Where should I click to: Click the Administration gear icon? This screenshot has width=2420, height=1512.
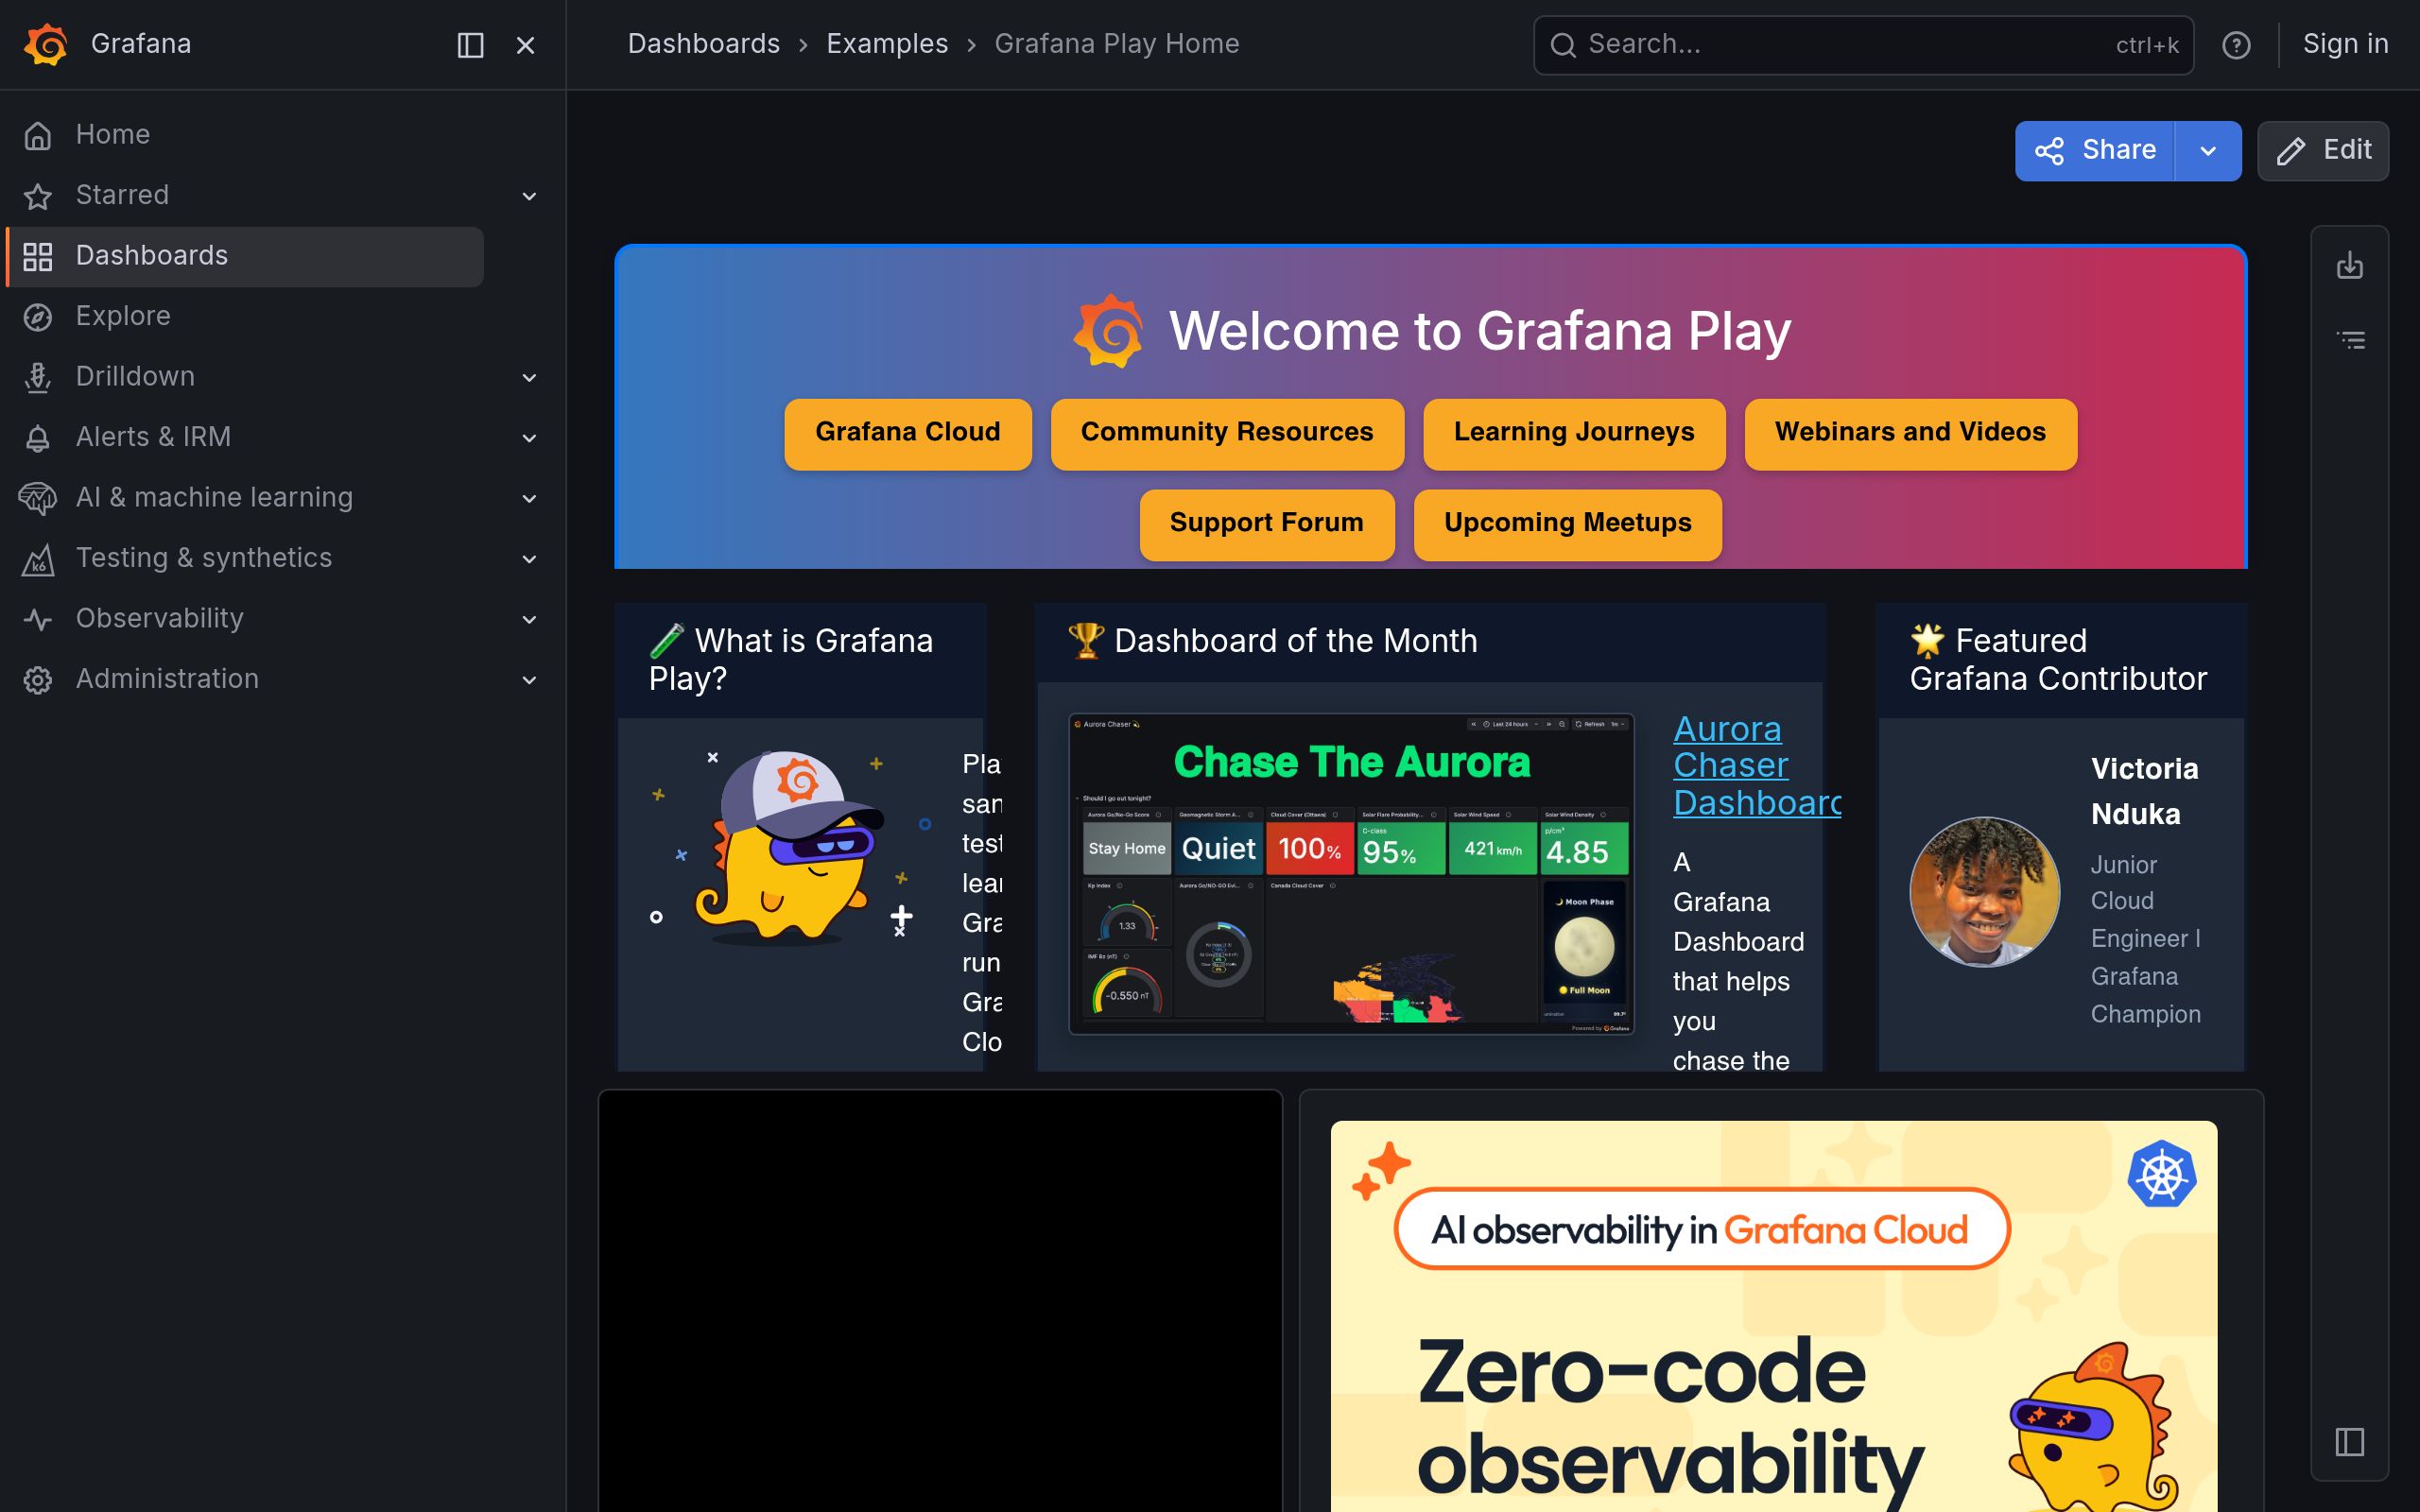[x=38, y=679]
